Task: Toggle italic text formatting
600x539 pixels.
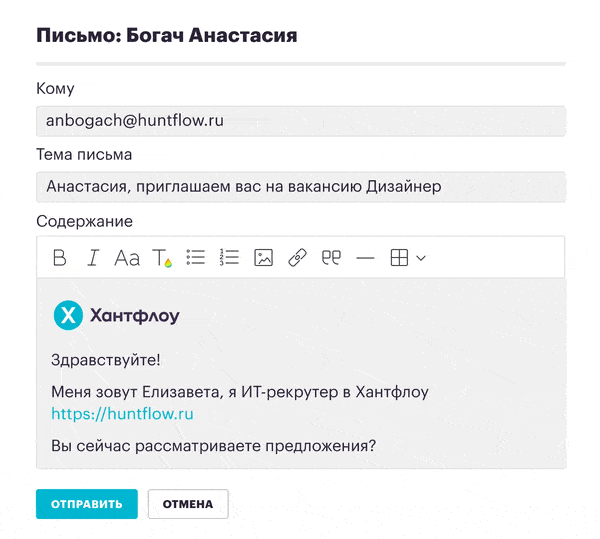Action: (93, 258)
